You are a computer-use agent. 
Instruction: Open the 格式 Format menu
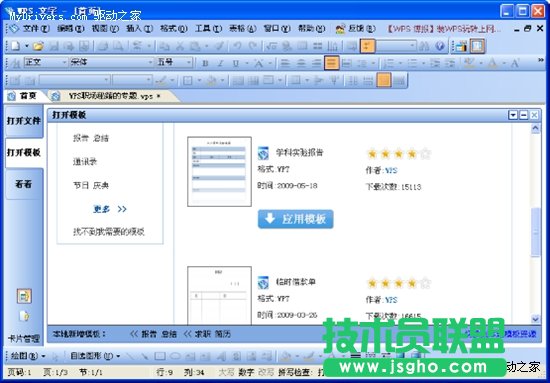pyautogui.click(x=174, y=29)
